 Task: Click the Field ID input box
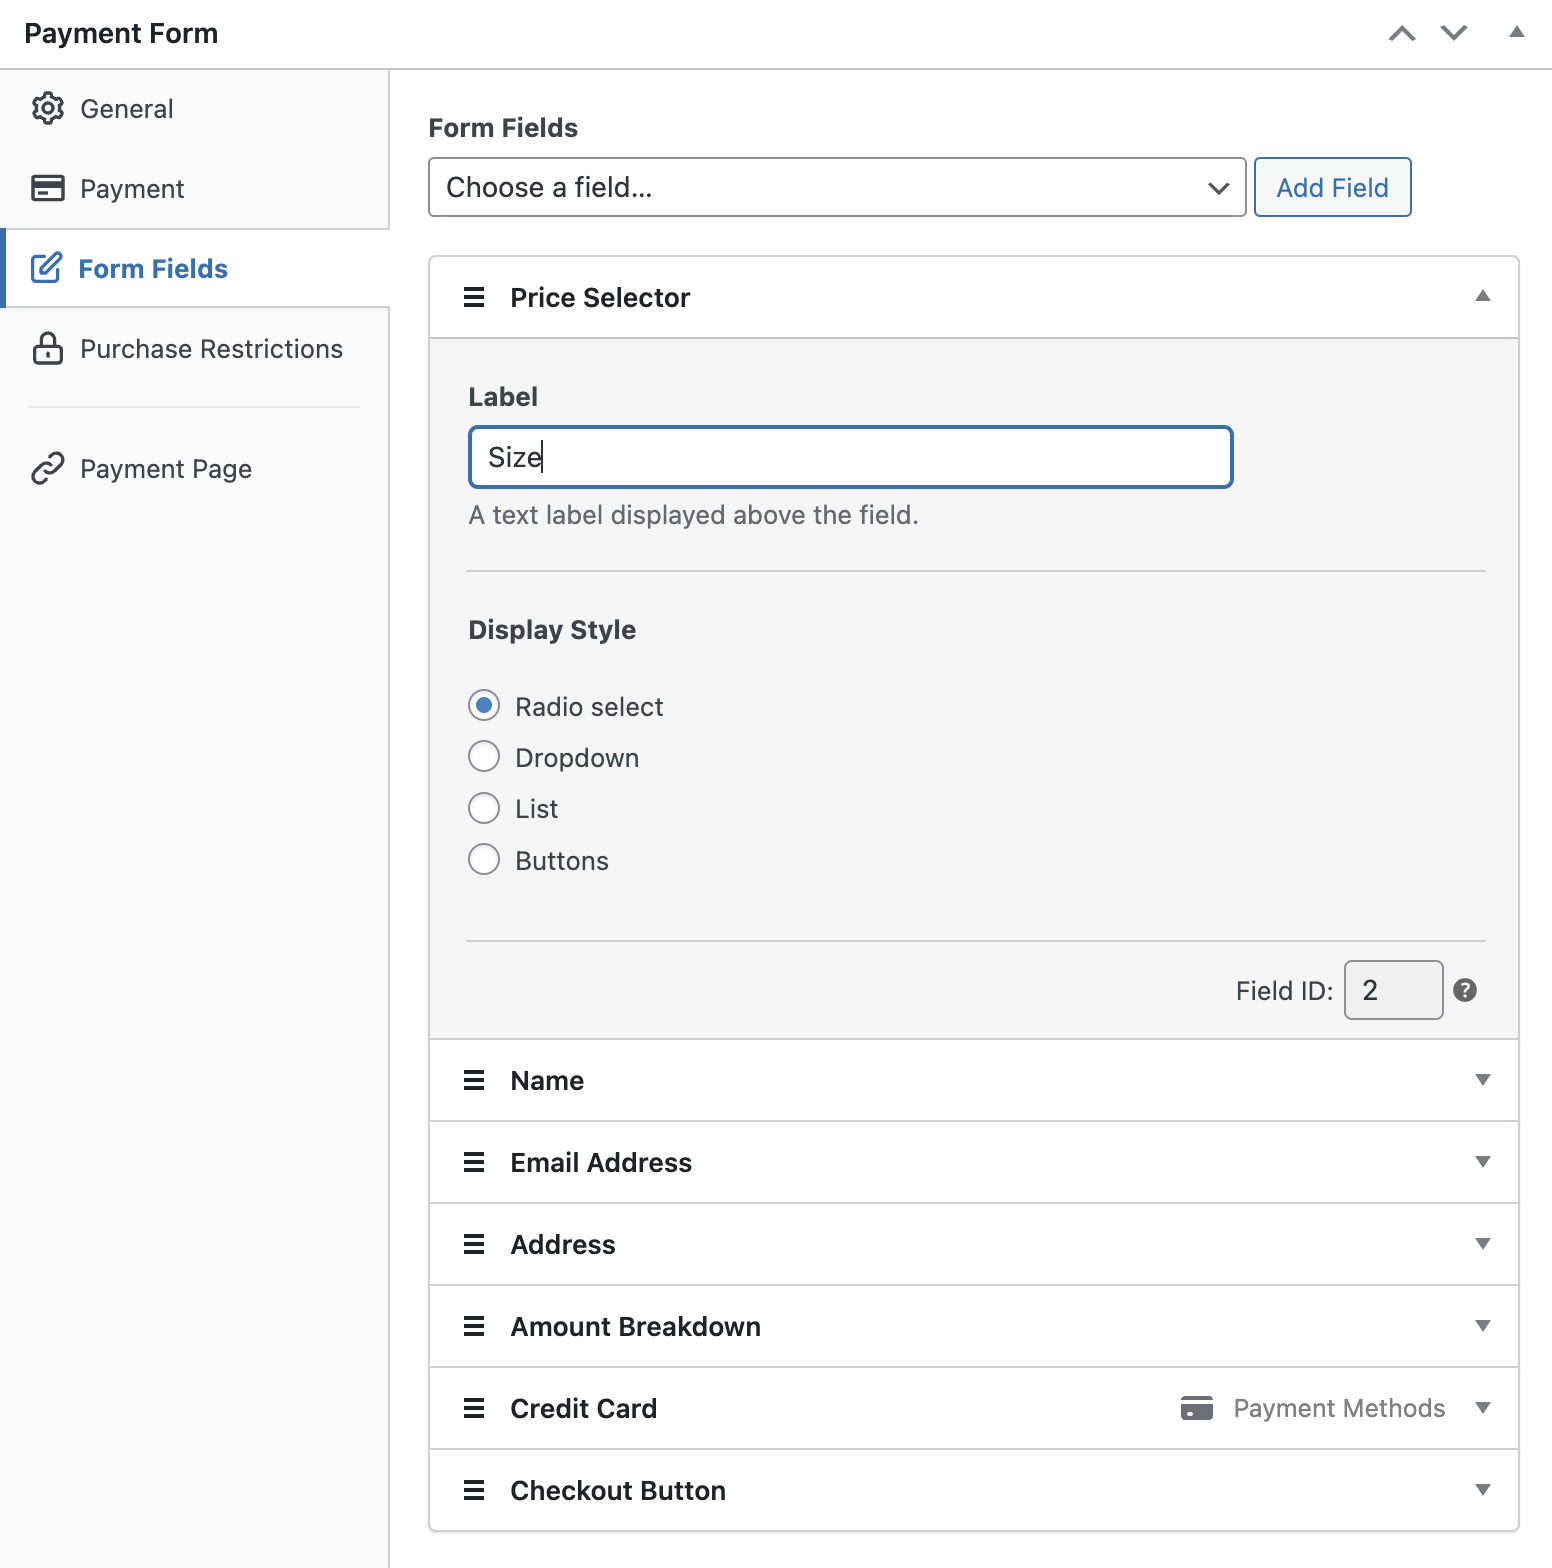click(1393, 990)
